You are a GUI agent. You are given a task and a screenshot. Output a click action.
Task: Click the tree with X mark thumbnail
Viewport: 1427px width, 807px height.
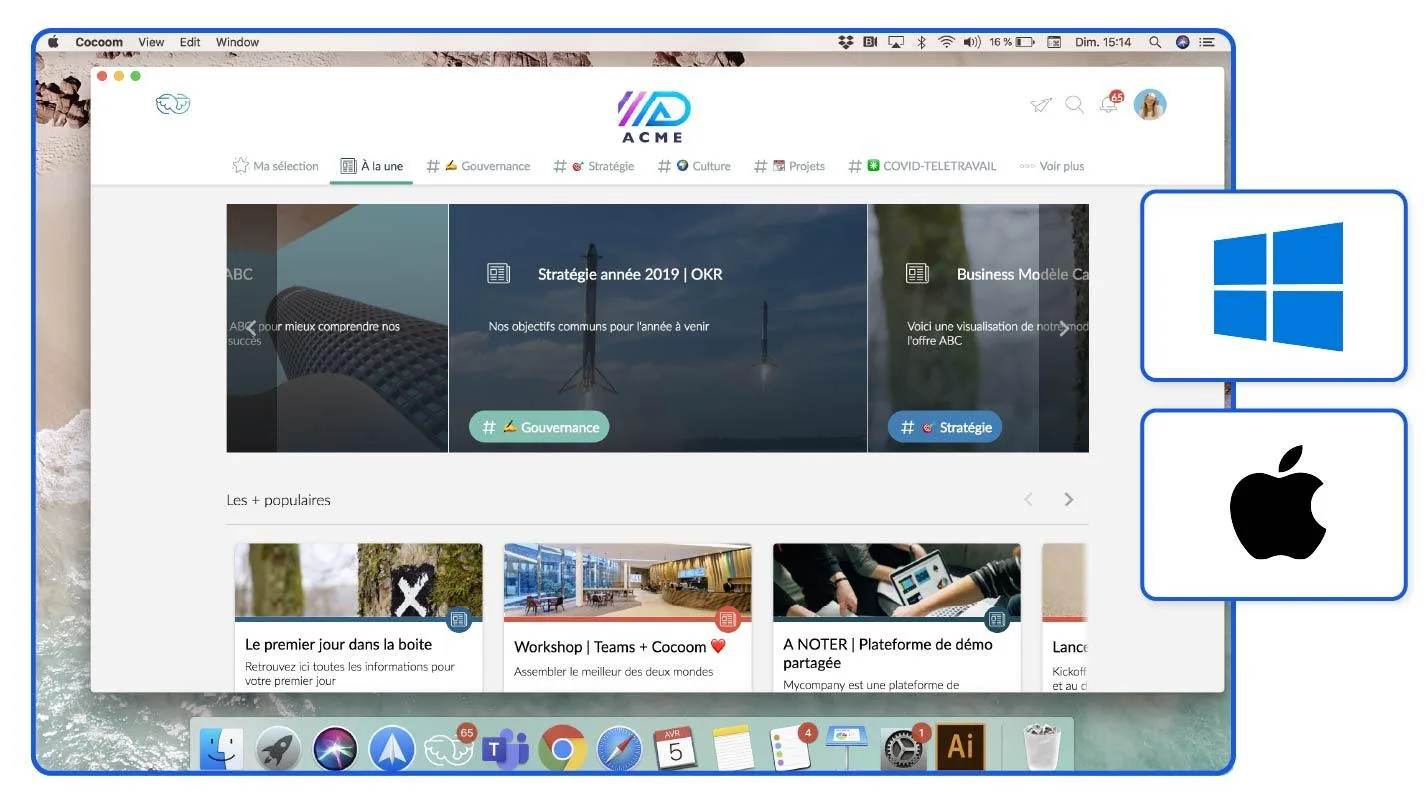(x=358, y=580)
